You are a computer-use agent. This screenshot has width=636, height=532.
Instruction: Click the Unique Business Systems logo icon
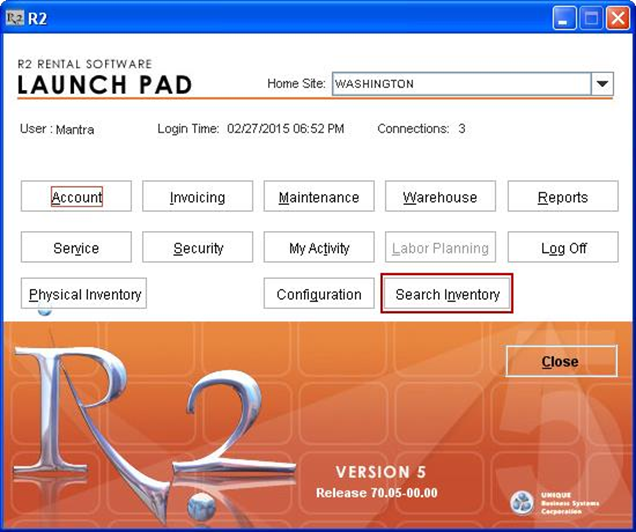tap(522, 503)
